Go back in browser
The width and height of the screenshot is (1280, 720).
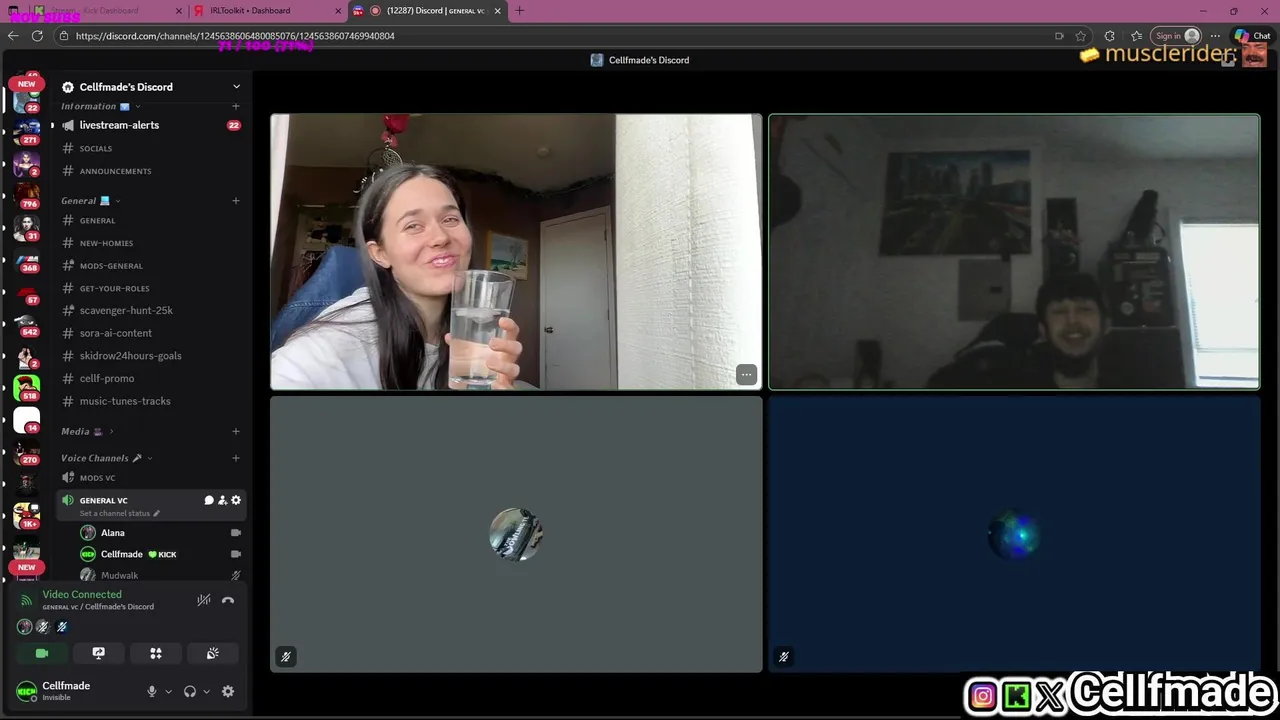coord(13,35)
